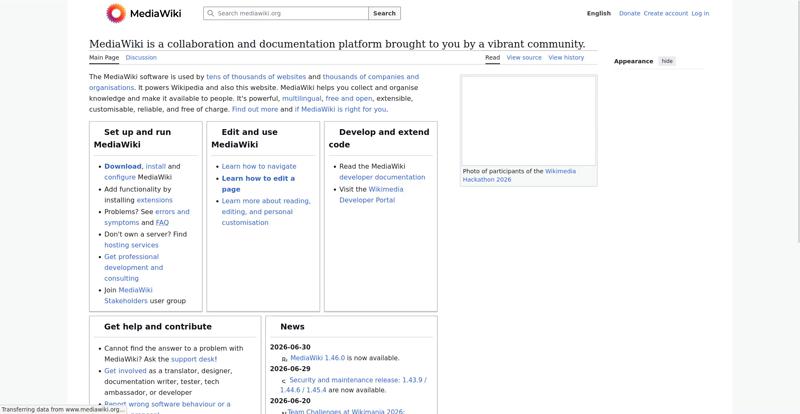Viewport: 800px width, 414px height.
Task: Follow the free and open link
Action: tap(349, 99)
